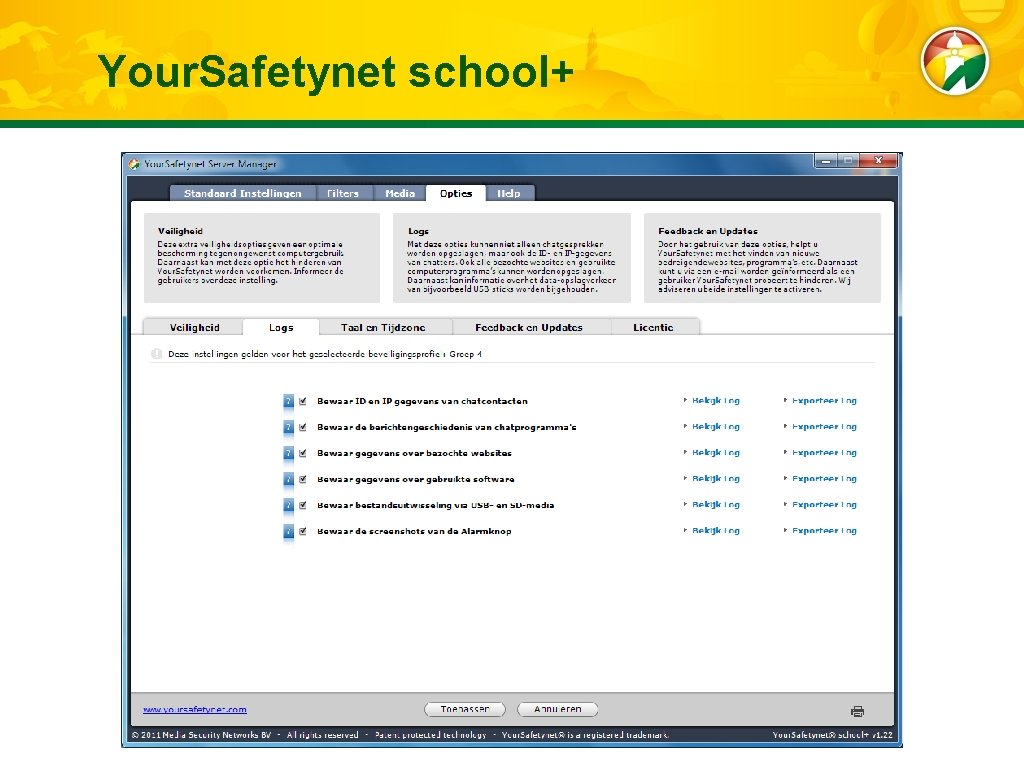This screenshot has width=1024, height=768.
Task: Click the 'Bewaar gegevens over bezochte websites' label
Action: (415, 453)
